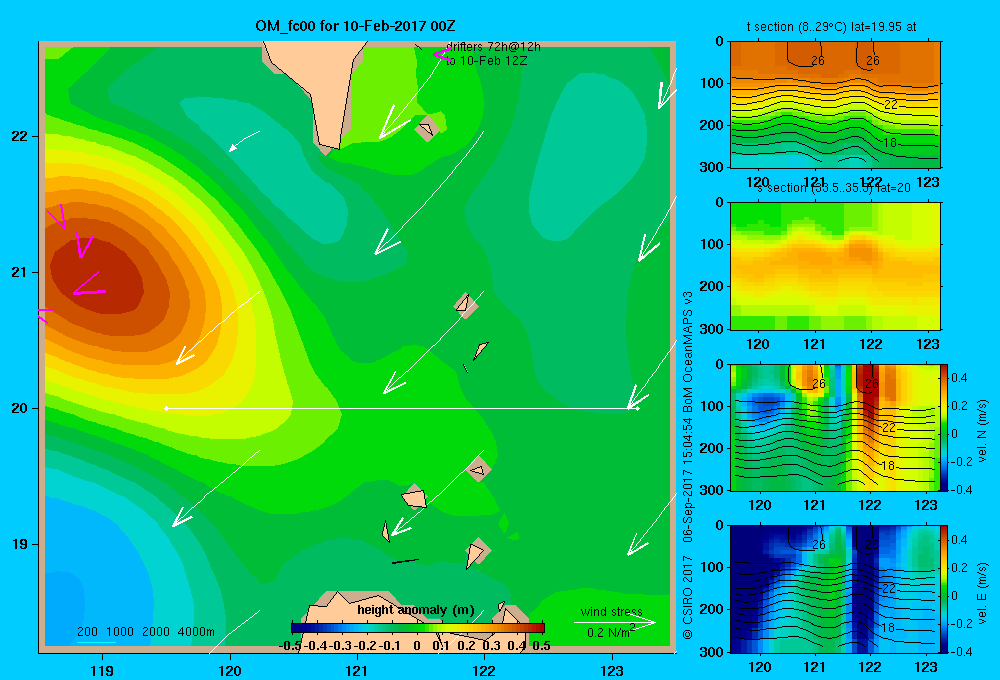Click the height anomaly colorbar
The width and height of the screenshot is (1000, 680).
(x=418, y=628)
